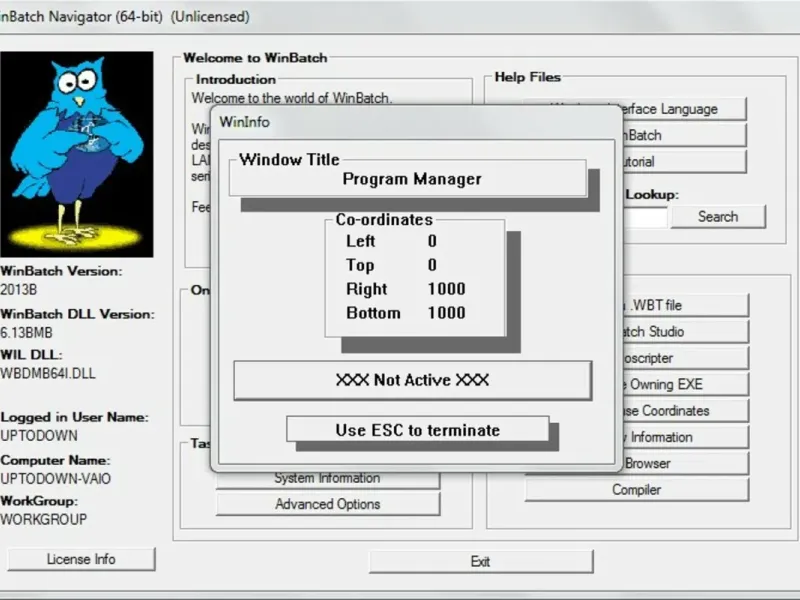Click the Information button above Browser
Screen dimensions: 800x600
pyautogui.click(x=685, y=437)
